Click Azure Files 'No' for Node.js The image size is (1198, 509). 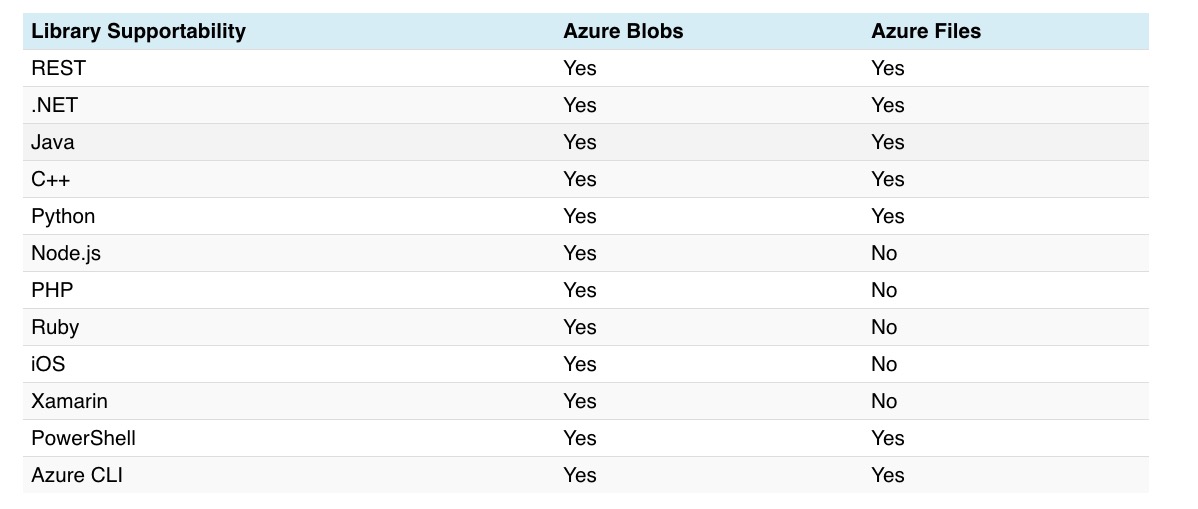(x=884, y=253)
